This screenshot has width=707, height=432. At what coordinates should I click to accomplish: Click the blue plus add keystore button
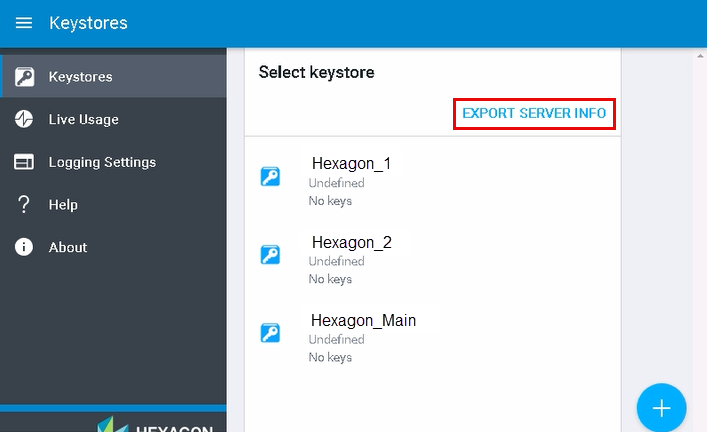(661, 408)
